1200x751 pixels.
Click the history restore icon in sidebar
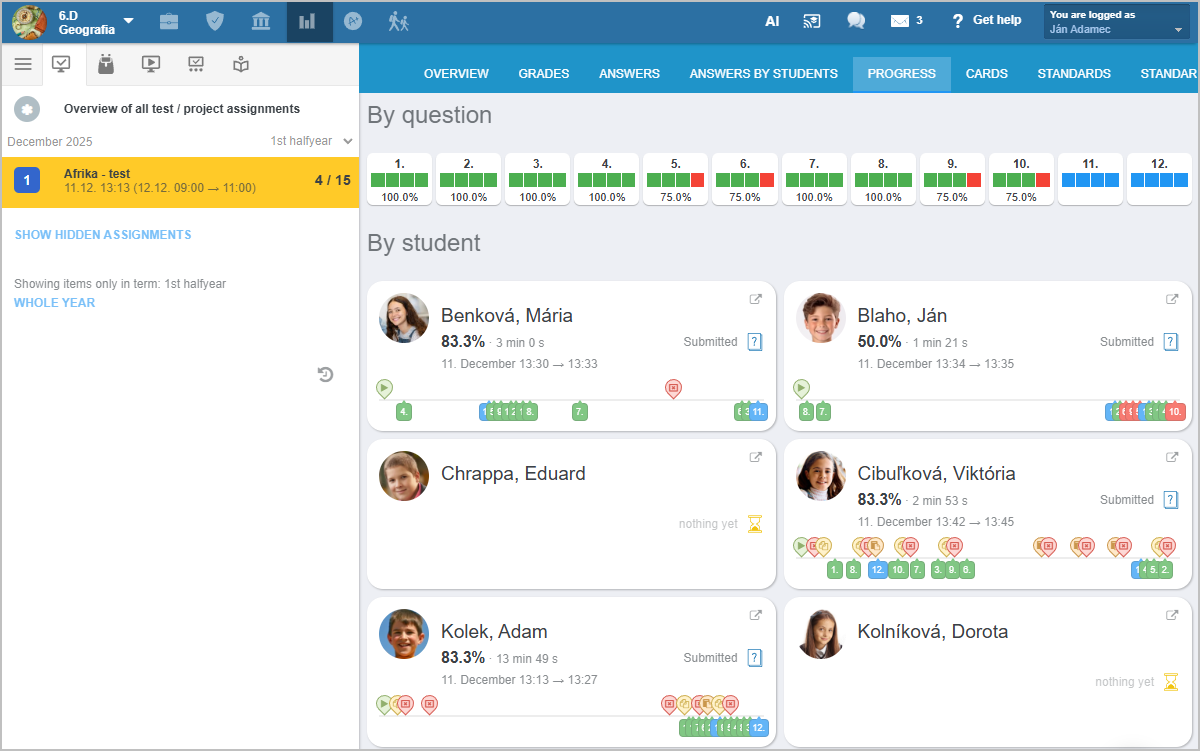pos(325,375)
